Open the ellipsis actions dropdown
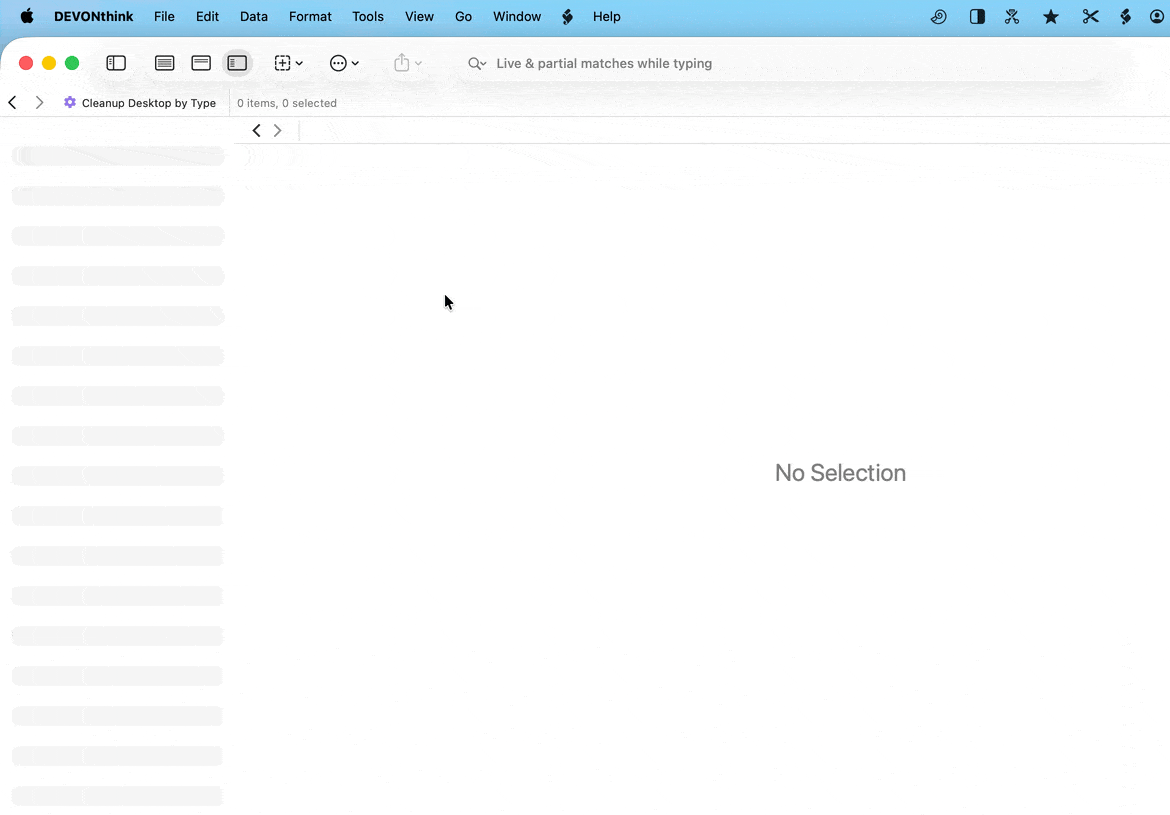1170x815 pixels. click(x=344, y=63)
